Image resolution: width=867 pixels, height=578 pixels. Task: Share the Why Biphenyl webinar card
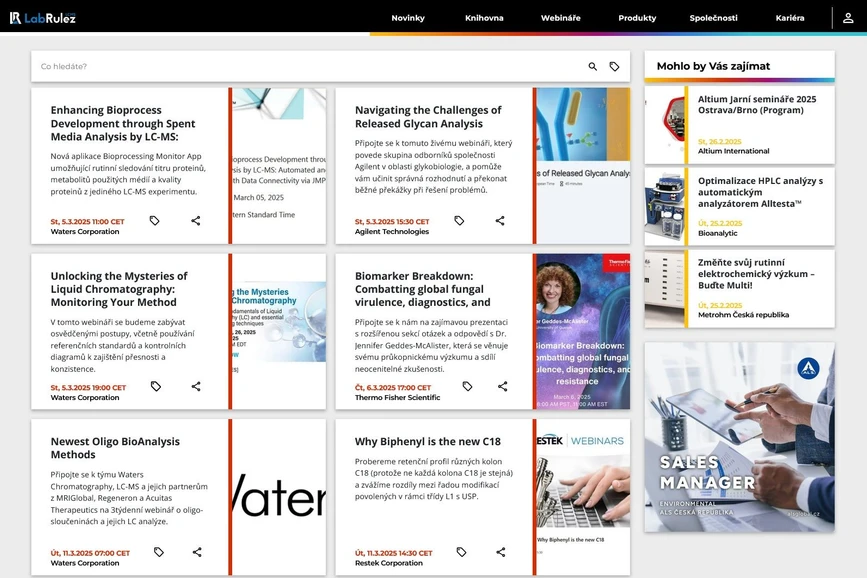[x=500, y=552]
